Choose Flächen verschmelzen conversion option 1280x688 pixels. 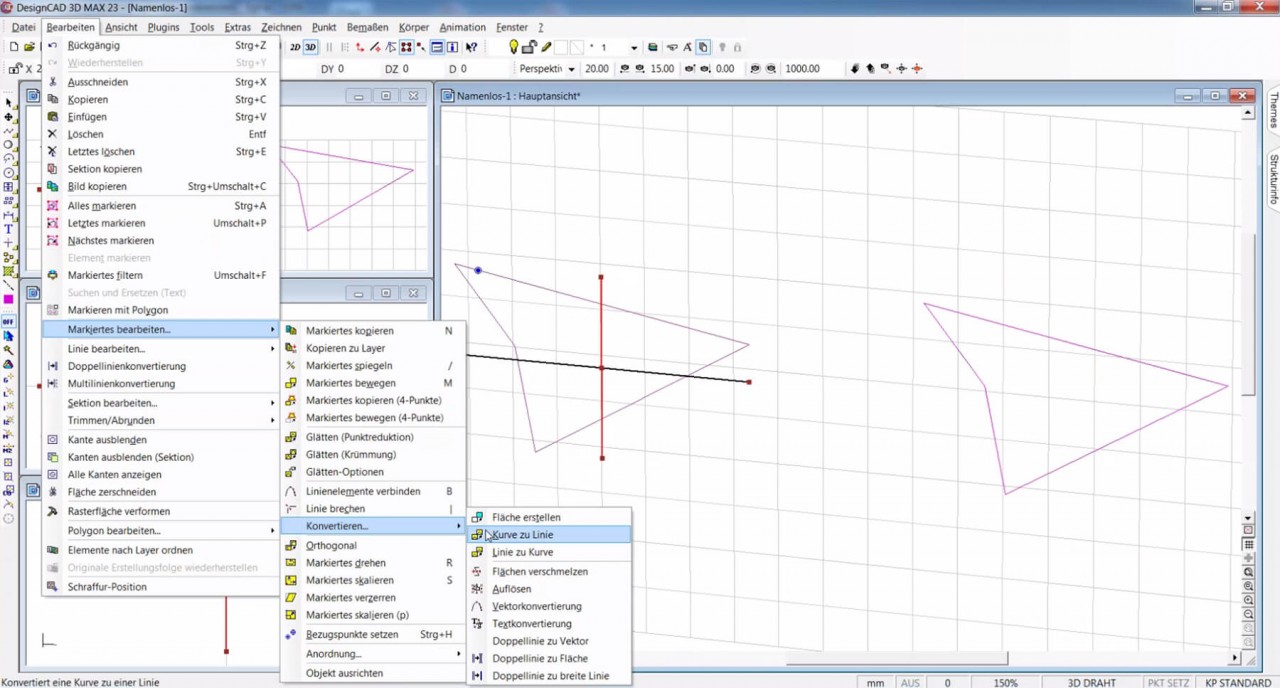click(x=540, y=571)
